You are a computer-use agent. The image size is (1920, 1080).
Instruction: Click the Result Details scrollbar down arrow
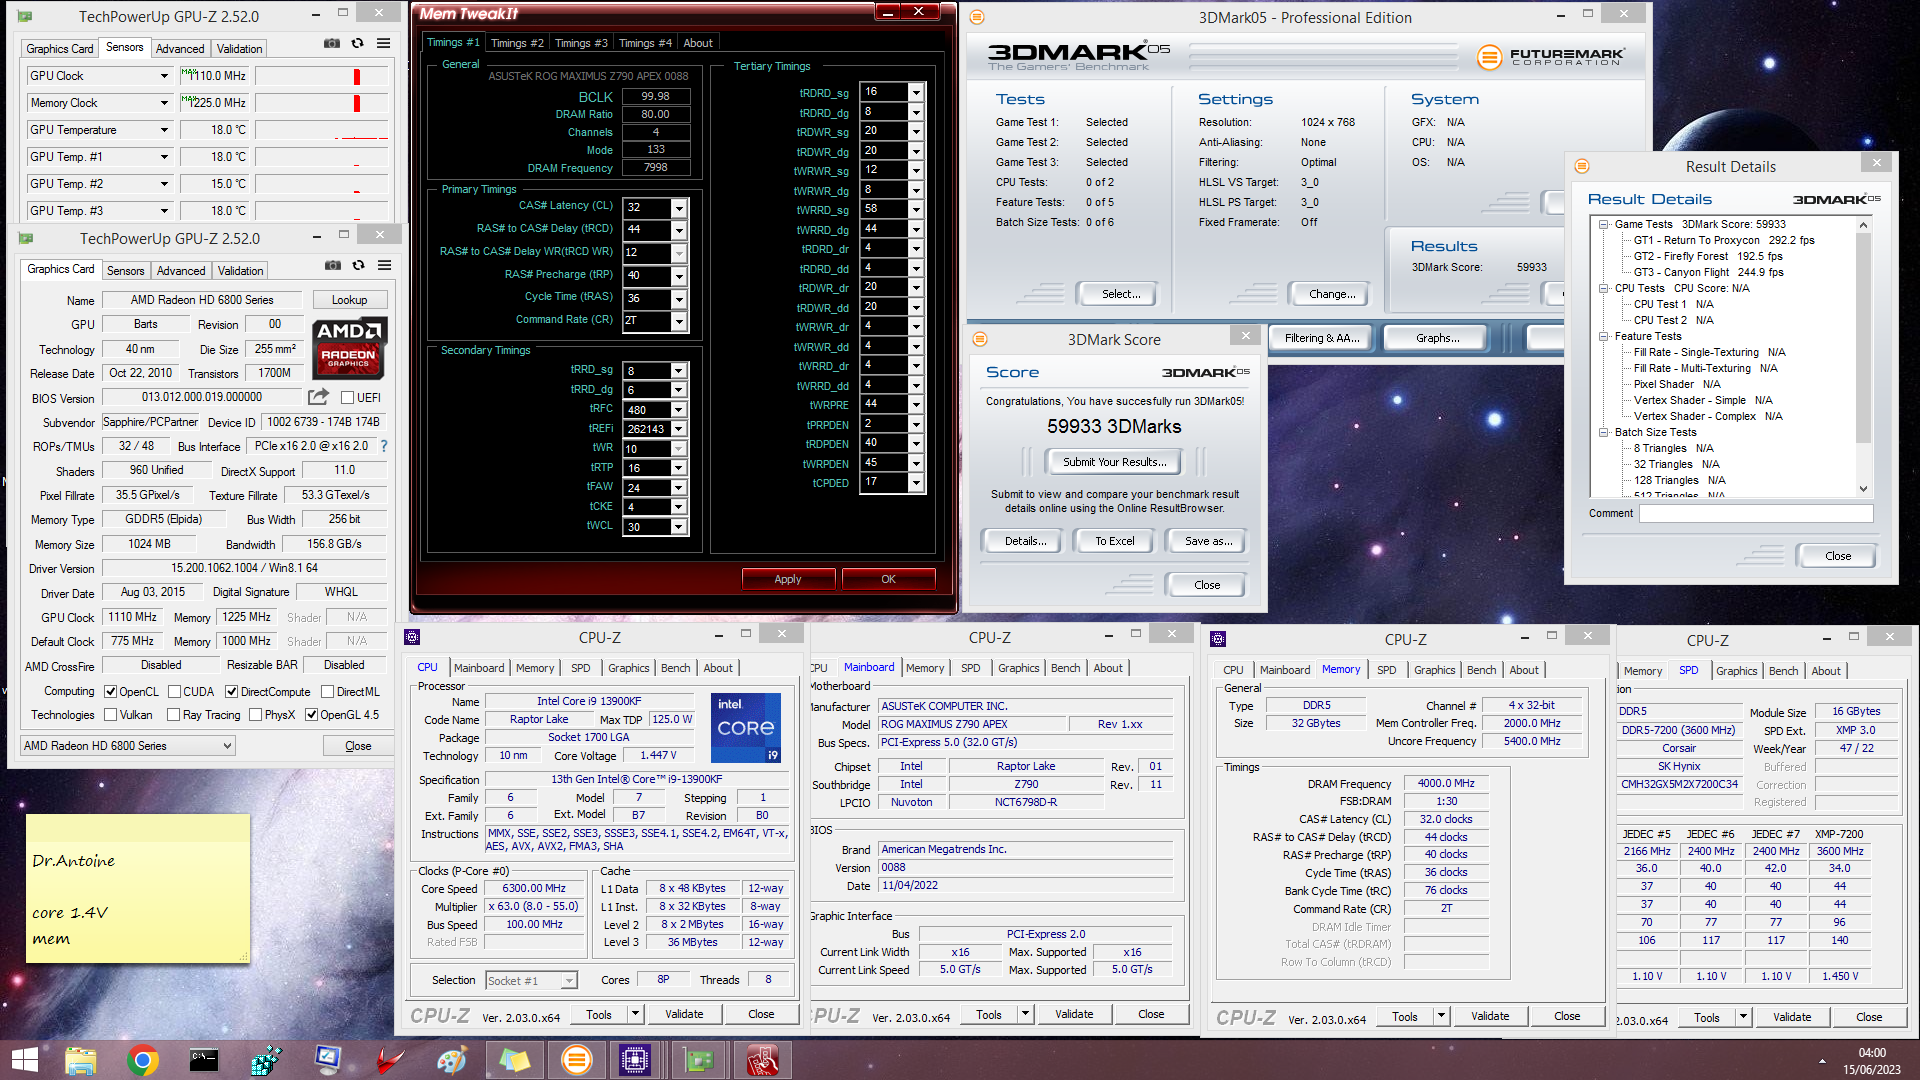1863,489
